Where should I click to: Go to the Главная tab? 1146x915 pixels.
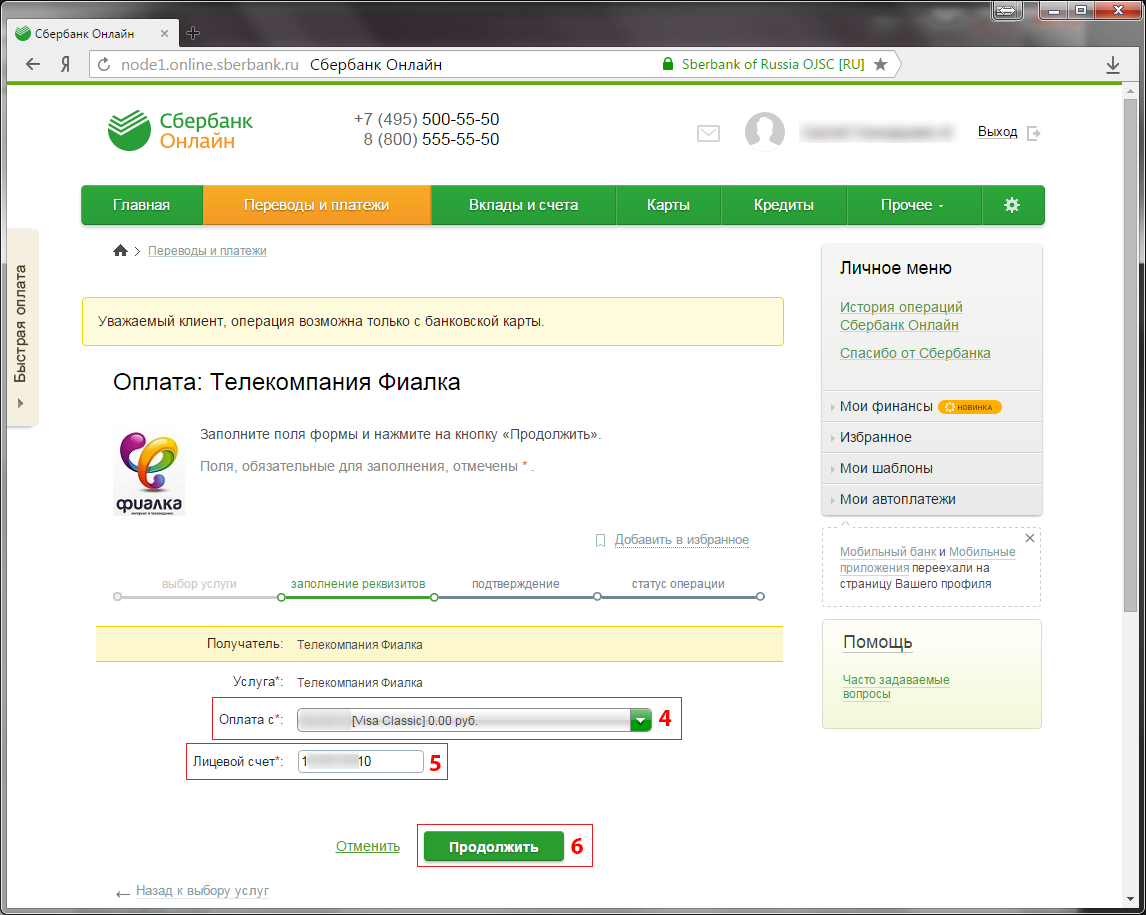[x=142, y=205]
